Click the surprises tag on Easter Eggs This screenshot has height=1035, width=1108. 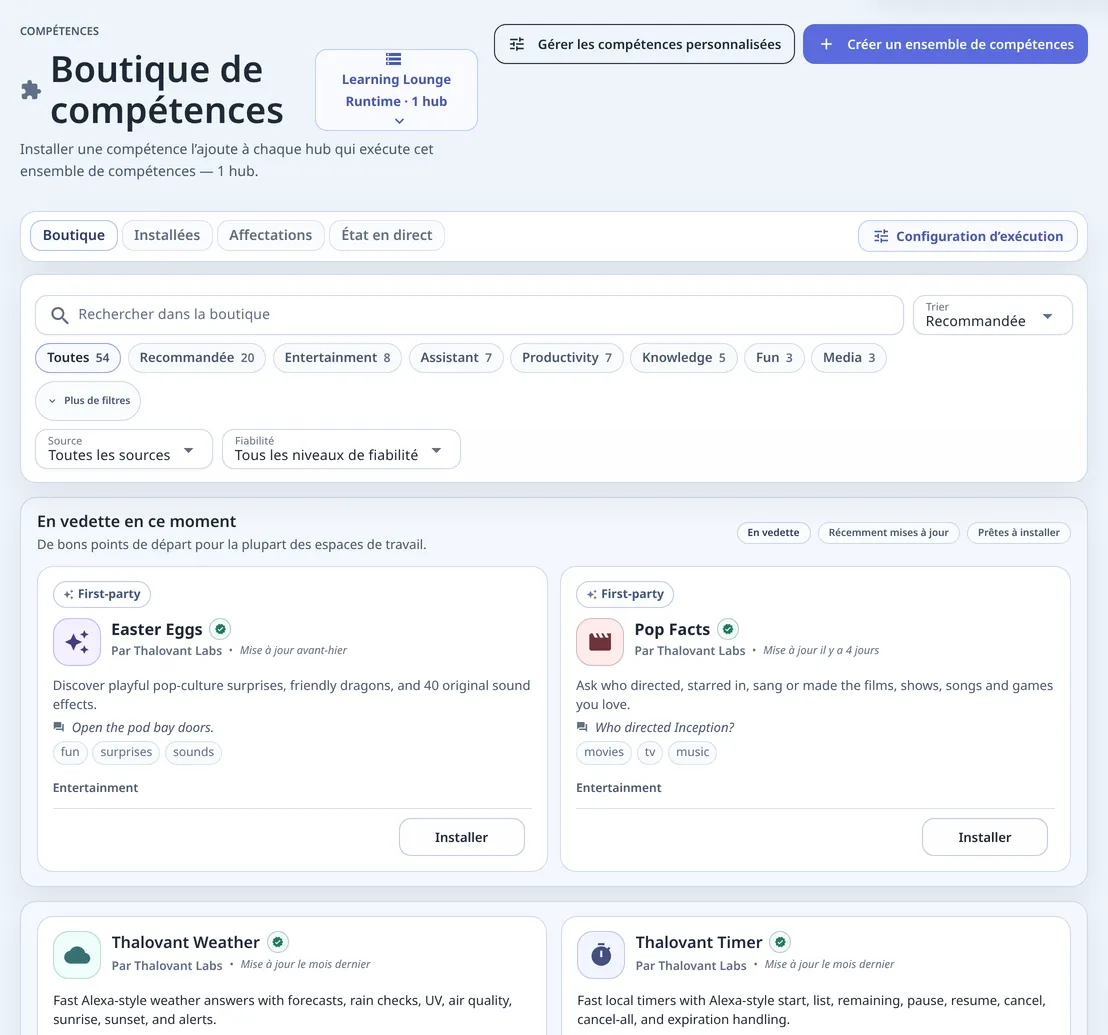click(x=126, y=752)
